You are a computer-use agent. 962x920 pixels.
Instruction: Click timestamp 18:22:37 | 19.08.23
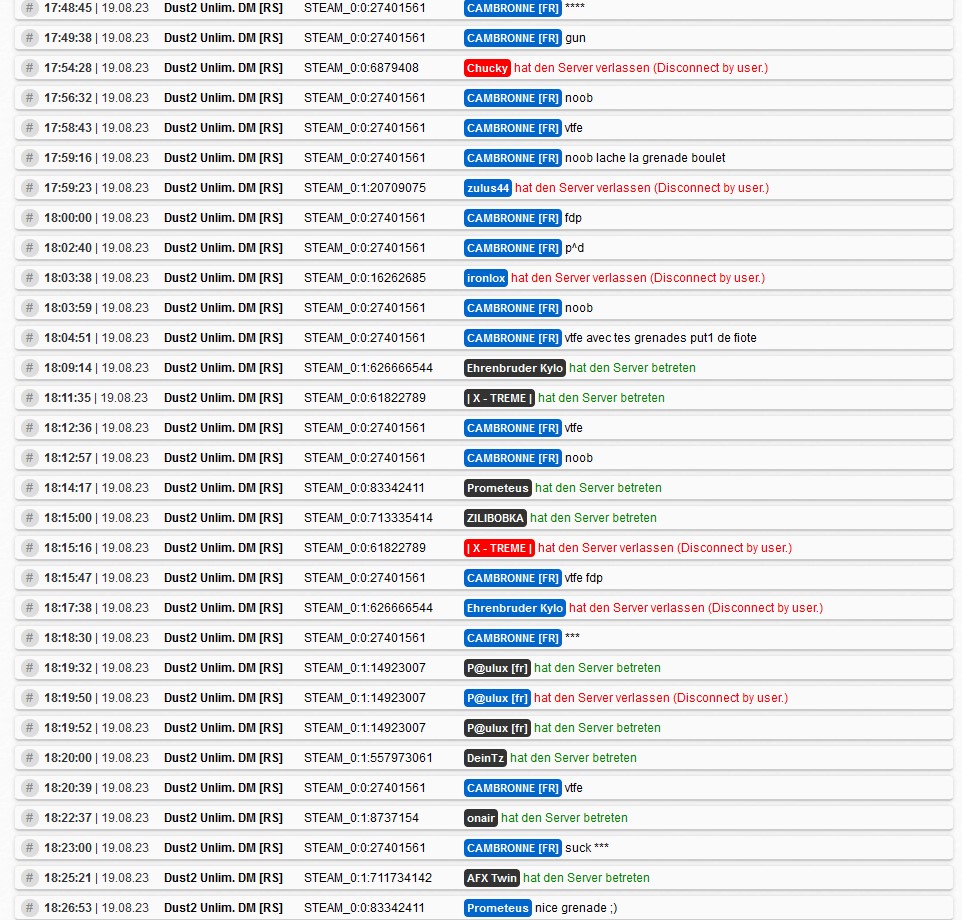(x=96, y=819)
